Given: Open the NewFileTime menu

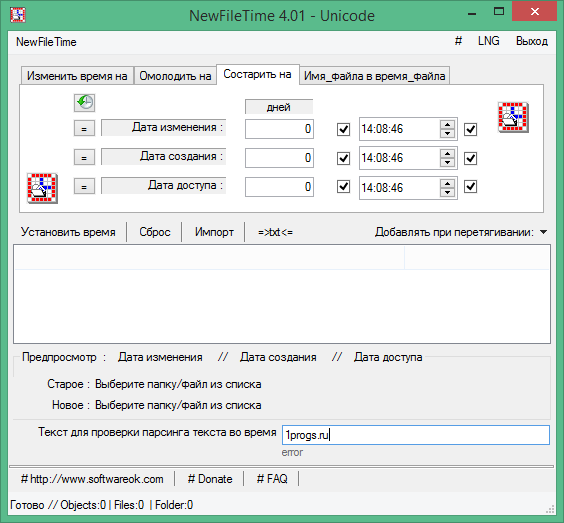Looking at the screenshot, I should coord(46,42).
